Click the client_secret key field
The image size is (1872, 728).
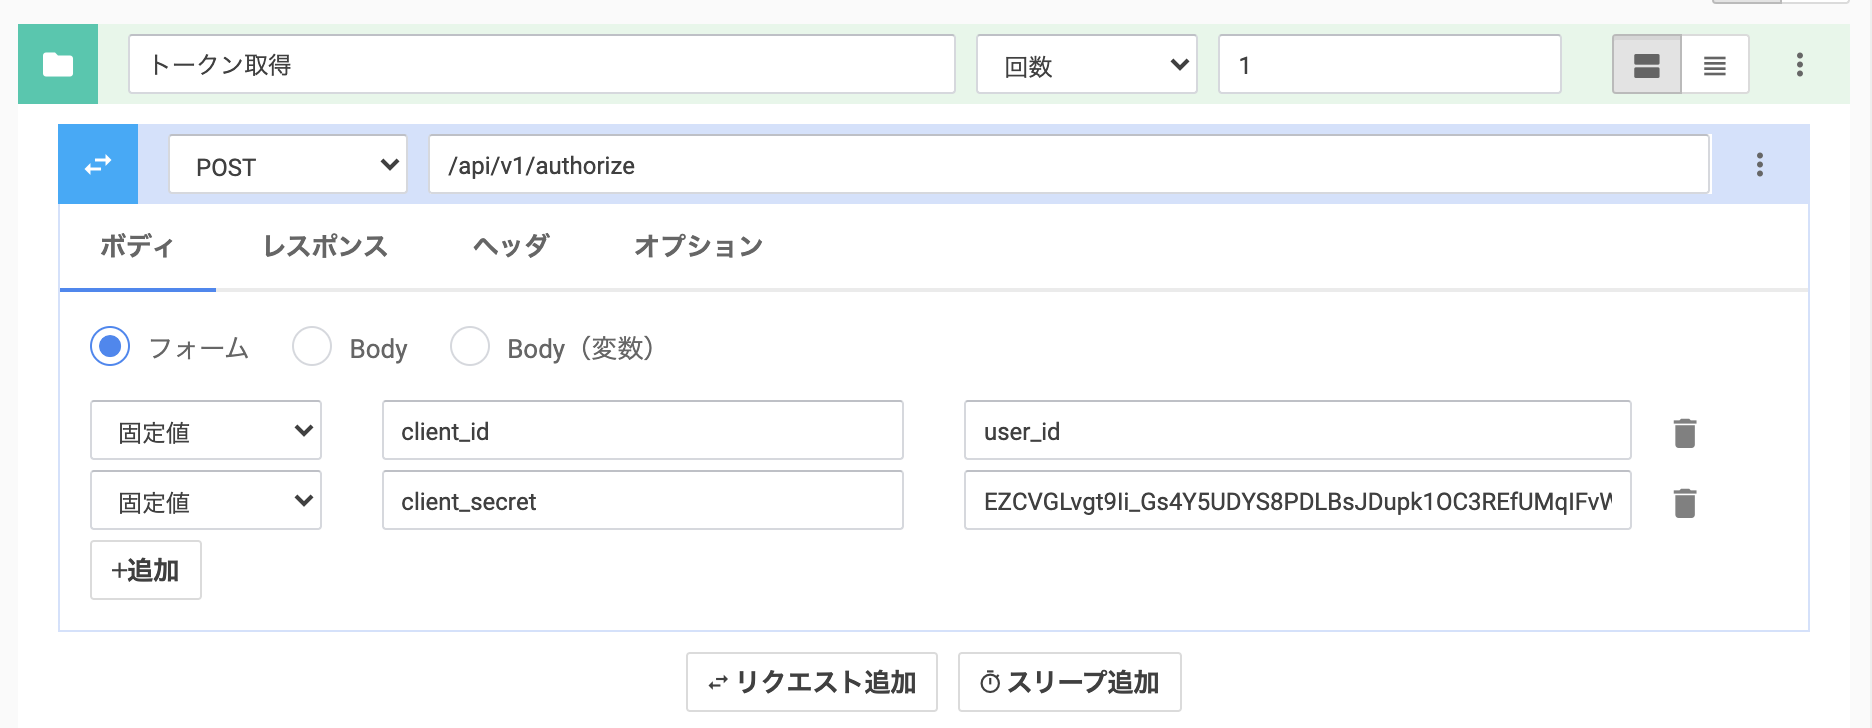pos(643,501)
